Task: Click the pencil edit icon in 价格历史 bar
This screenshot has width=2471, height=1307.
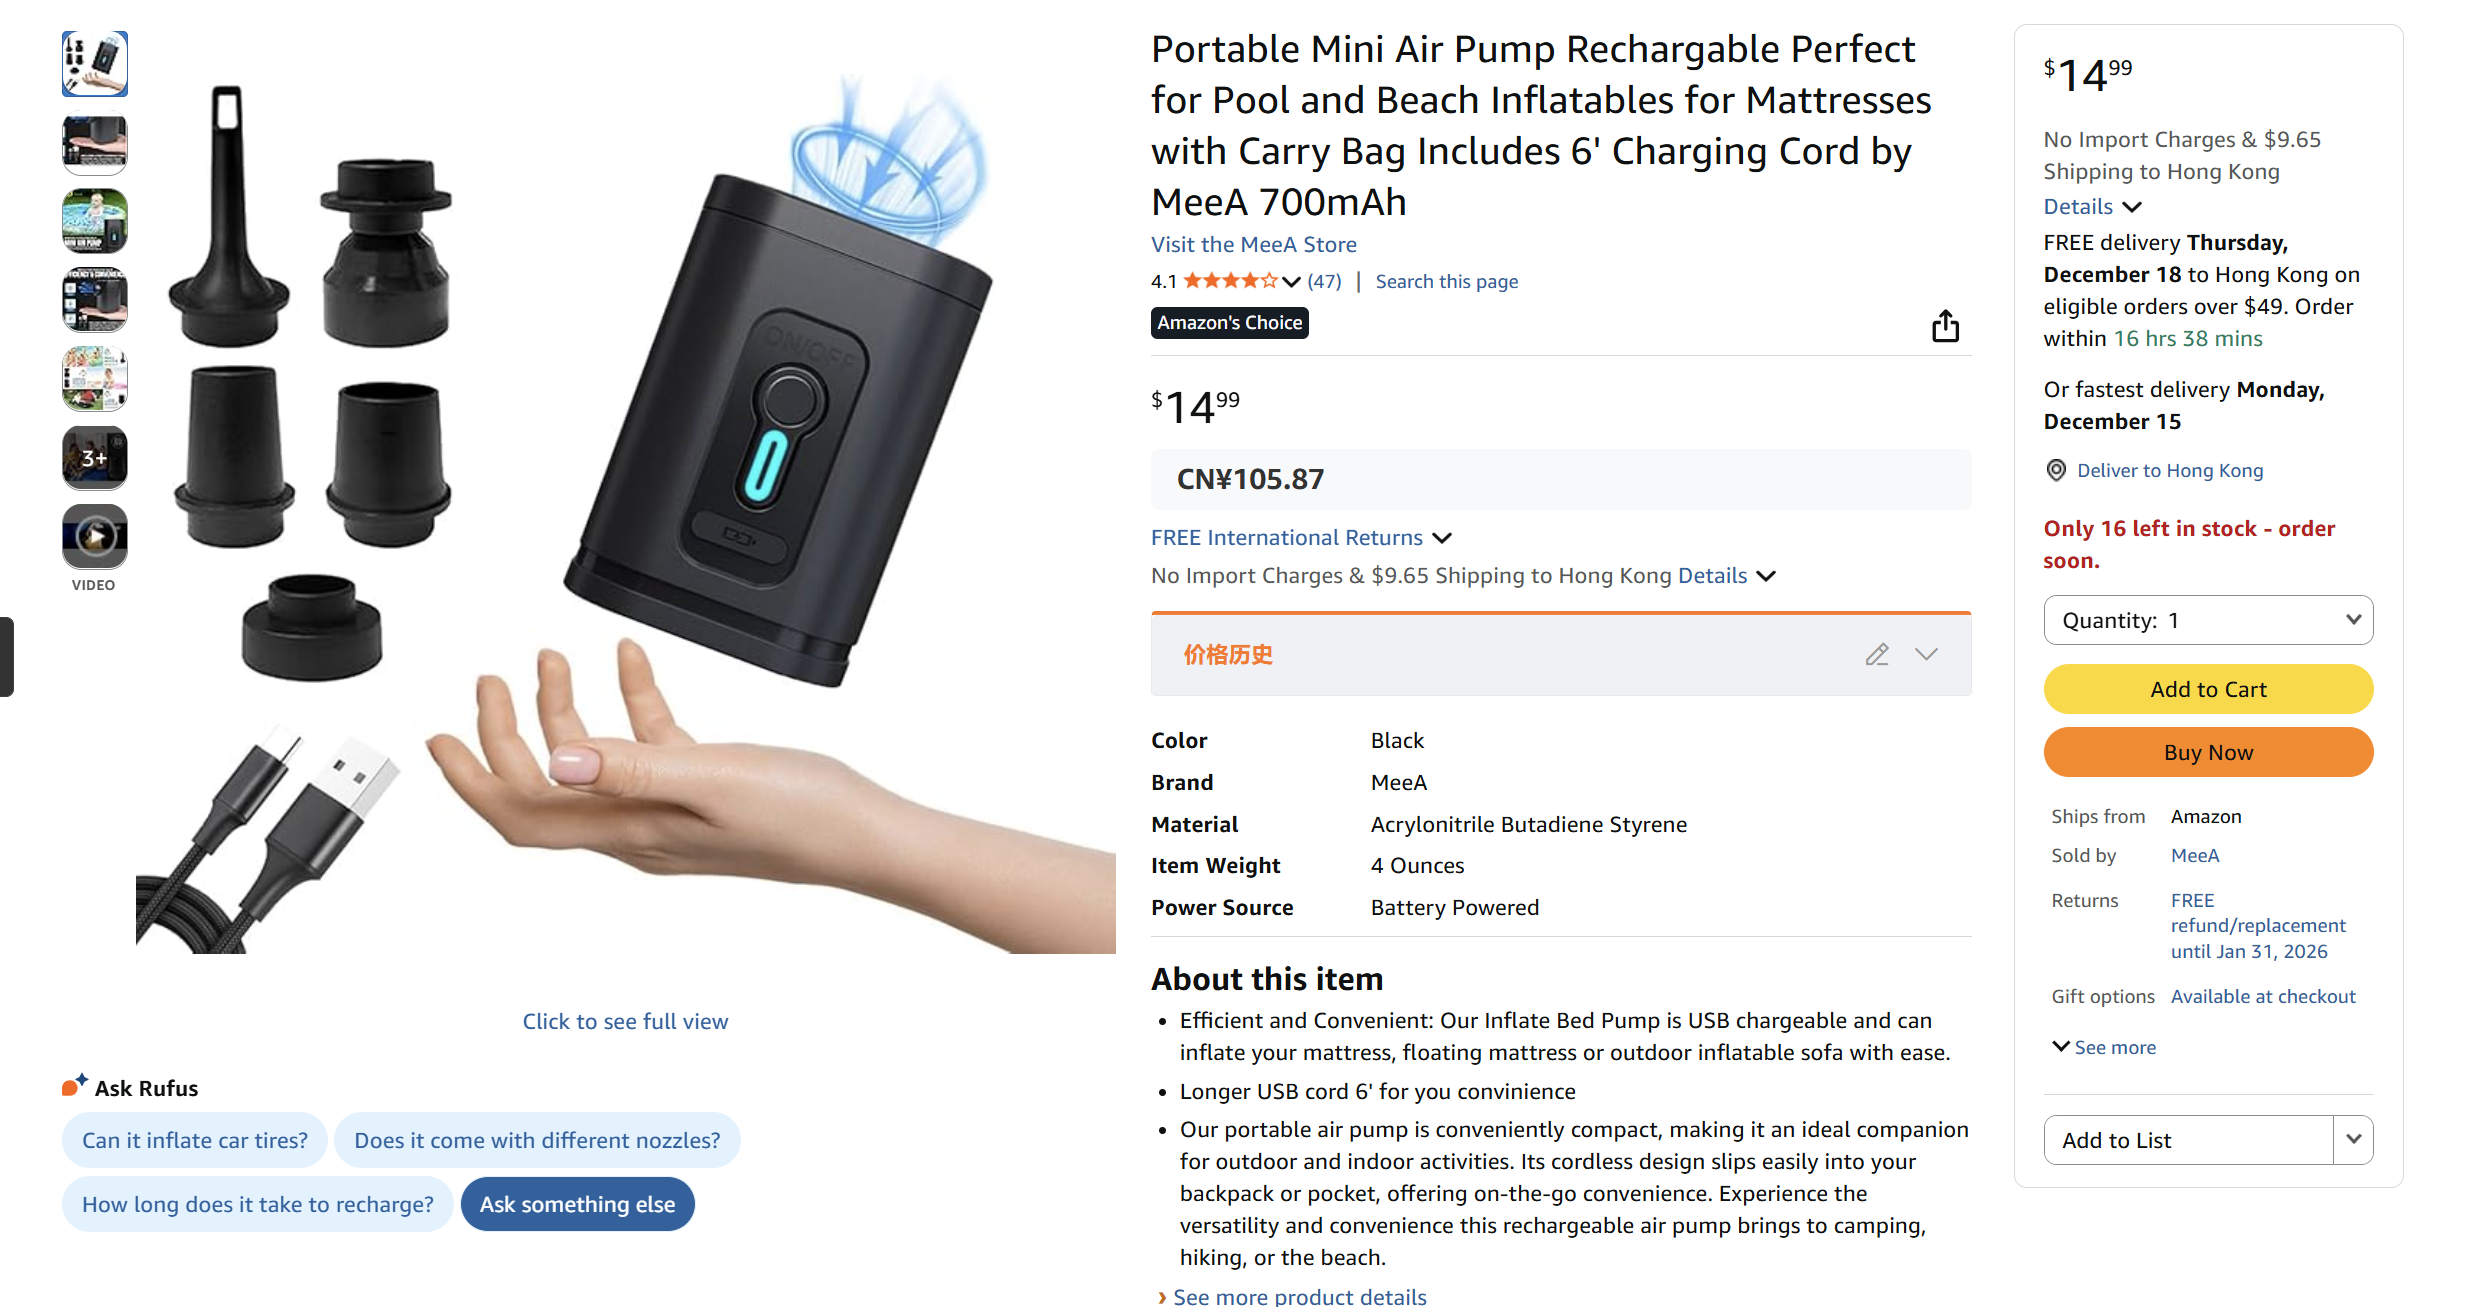Action: [1877, 655]
